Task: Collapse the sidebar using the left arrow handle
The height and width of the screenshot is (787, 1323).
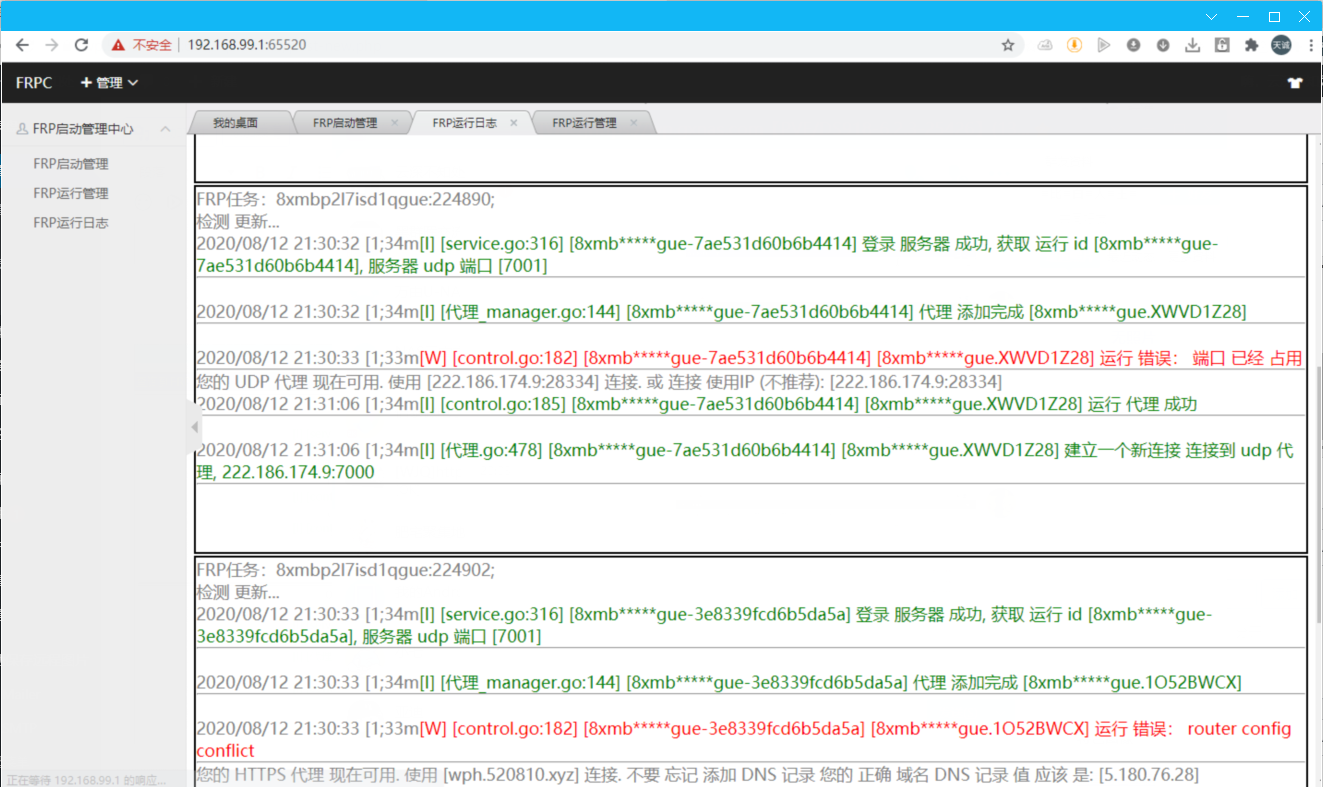Action: click(x=194, y=428)
